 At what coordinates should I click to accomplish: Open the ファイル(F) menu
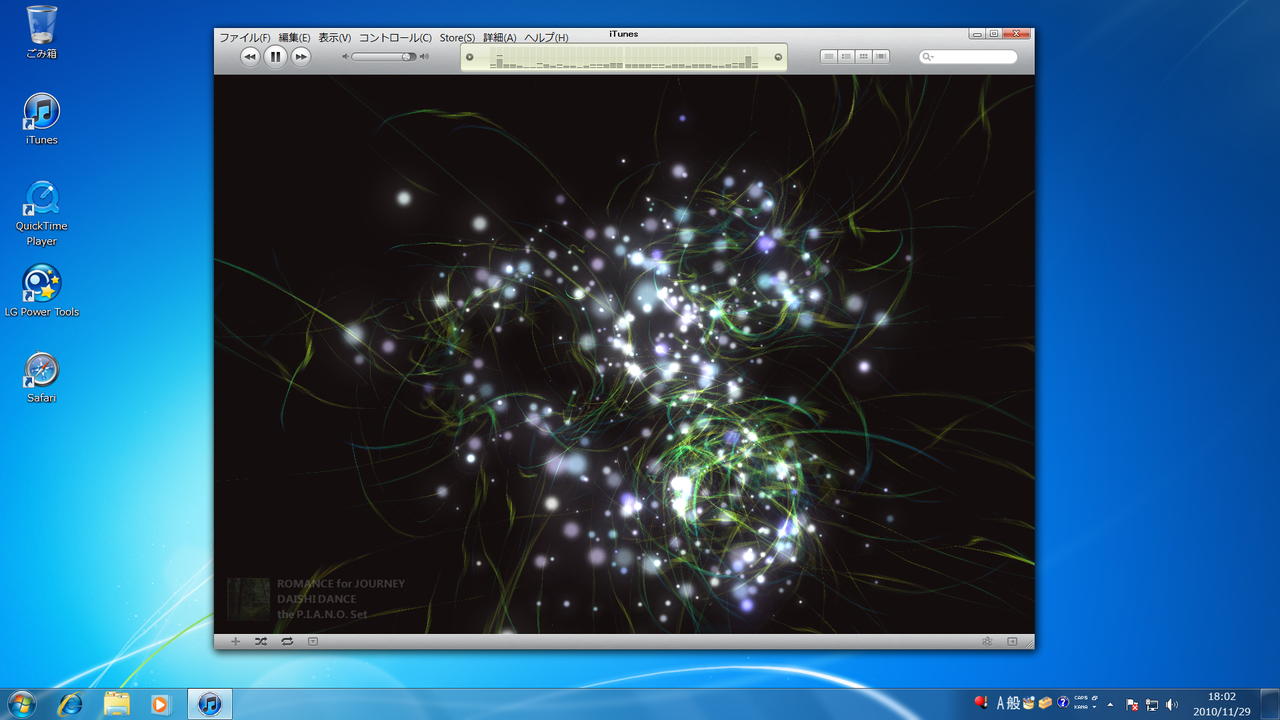coord(245,38)
